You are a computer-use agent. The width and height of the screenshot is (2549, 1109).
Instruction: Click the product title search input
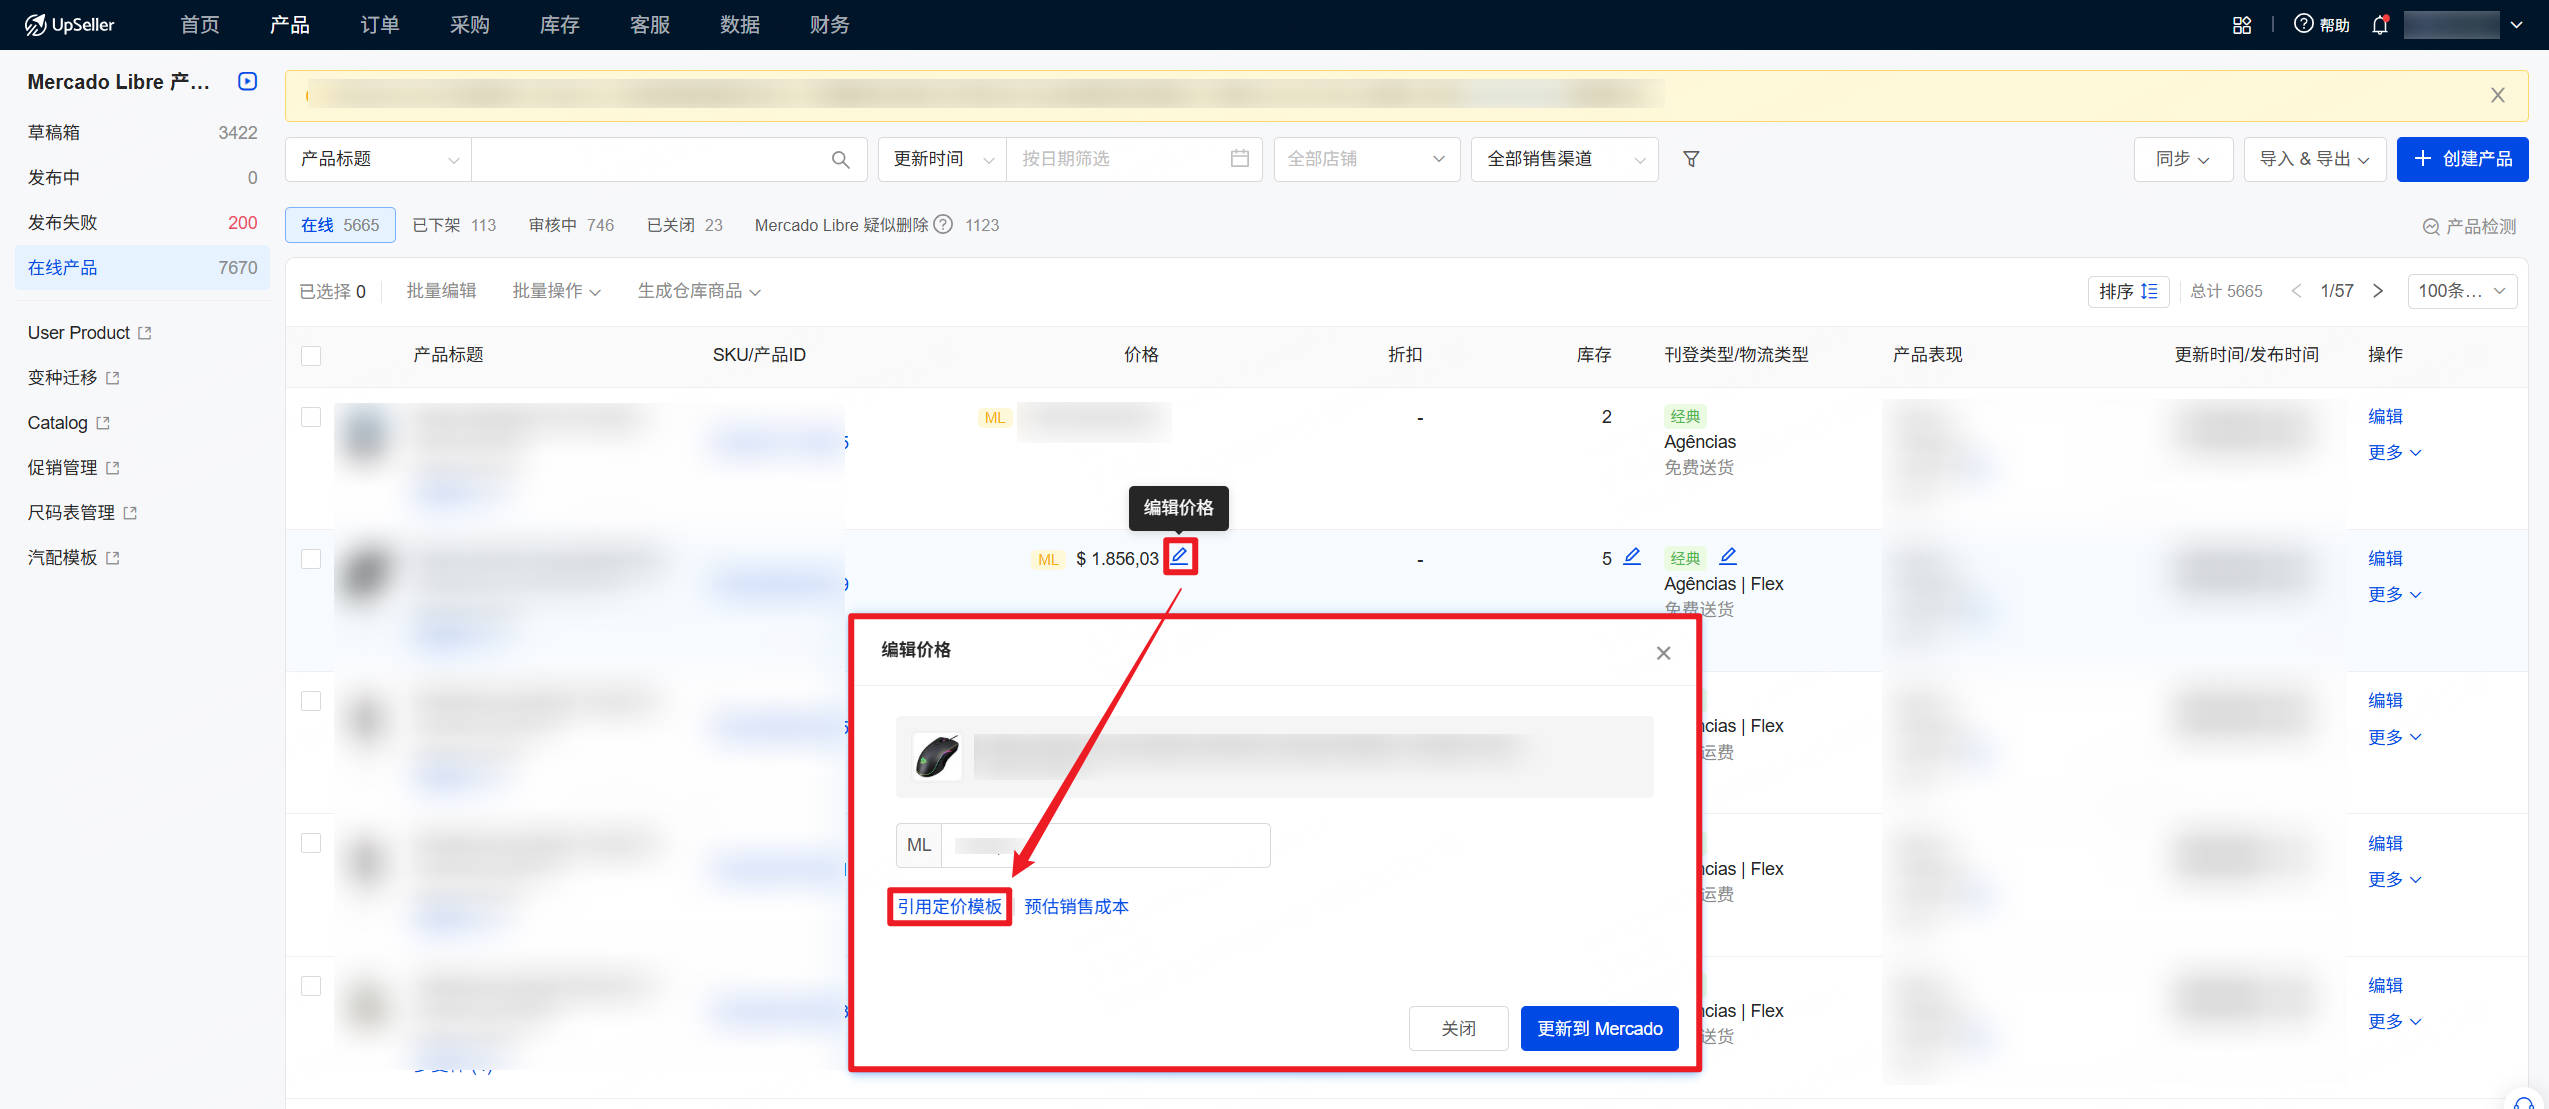(650, 159)
